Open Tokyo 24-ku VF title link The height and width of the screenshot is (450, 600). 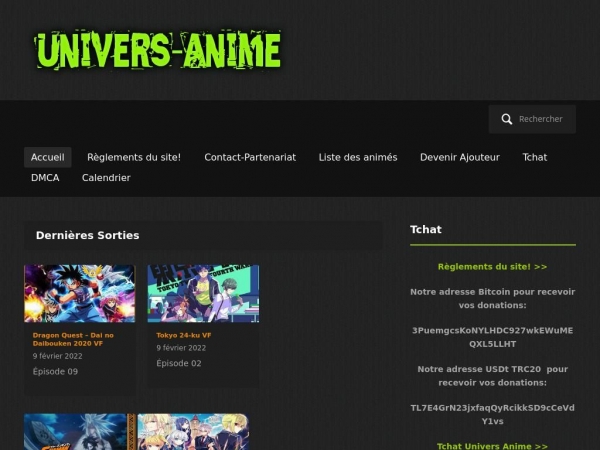coord(184,335)
